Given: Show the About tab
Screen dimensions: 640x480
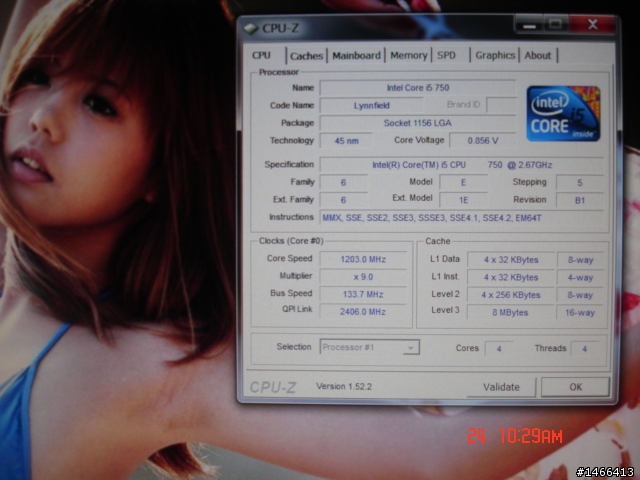Looking at the screenshot, I should (538, 55).
